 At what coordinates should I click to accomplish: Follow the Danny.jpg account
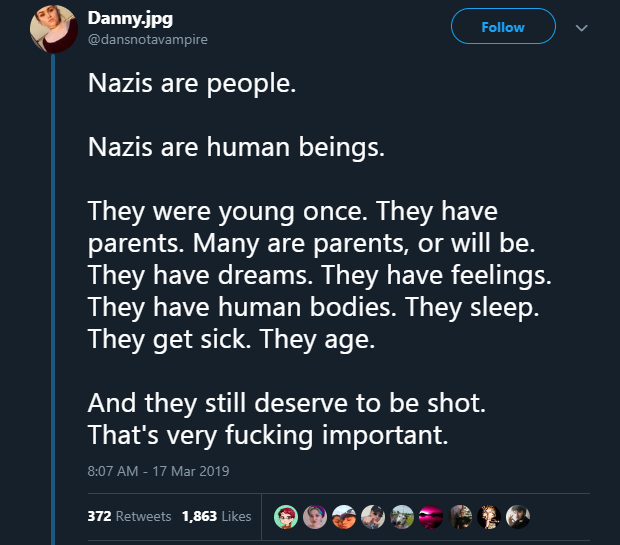[503, 27]
